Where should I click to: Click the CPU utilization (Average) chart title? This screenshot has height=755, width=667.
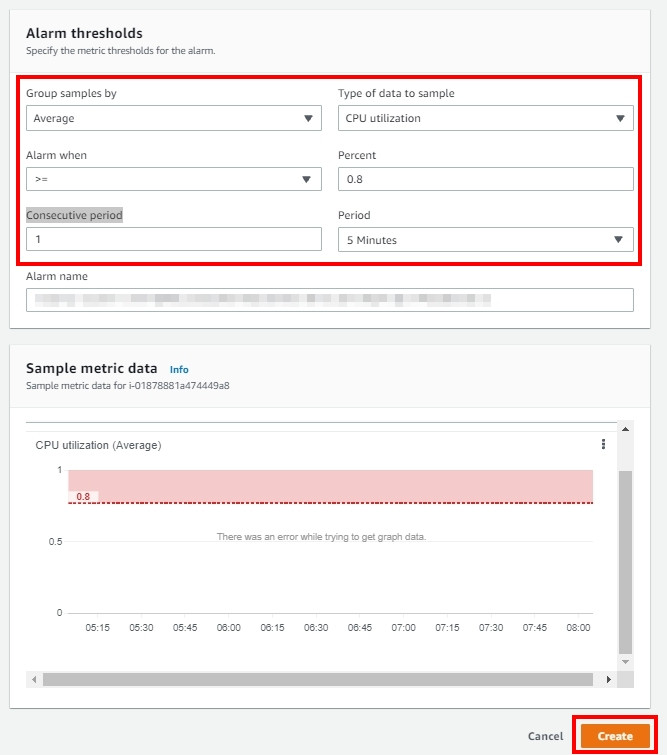pos(98,445)
